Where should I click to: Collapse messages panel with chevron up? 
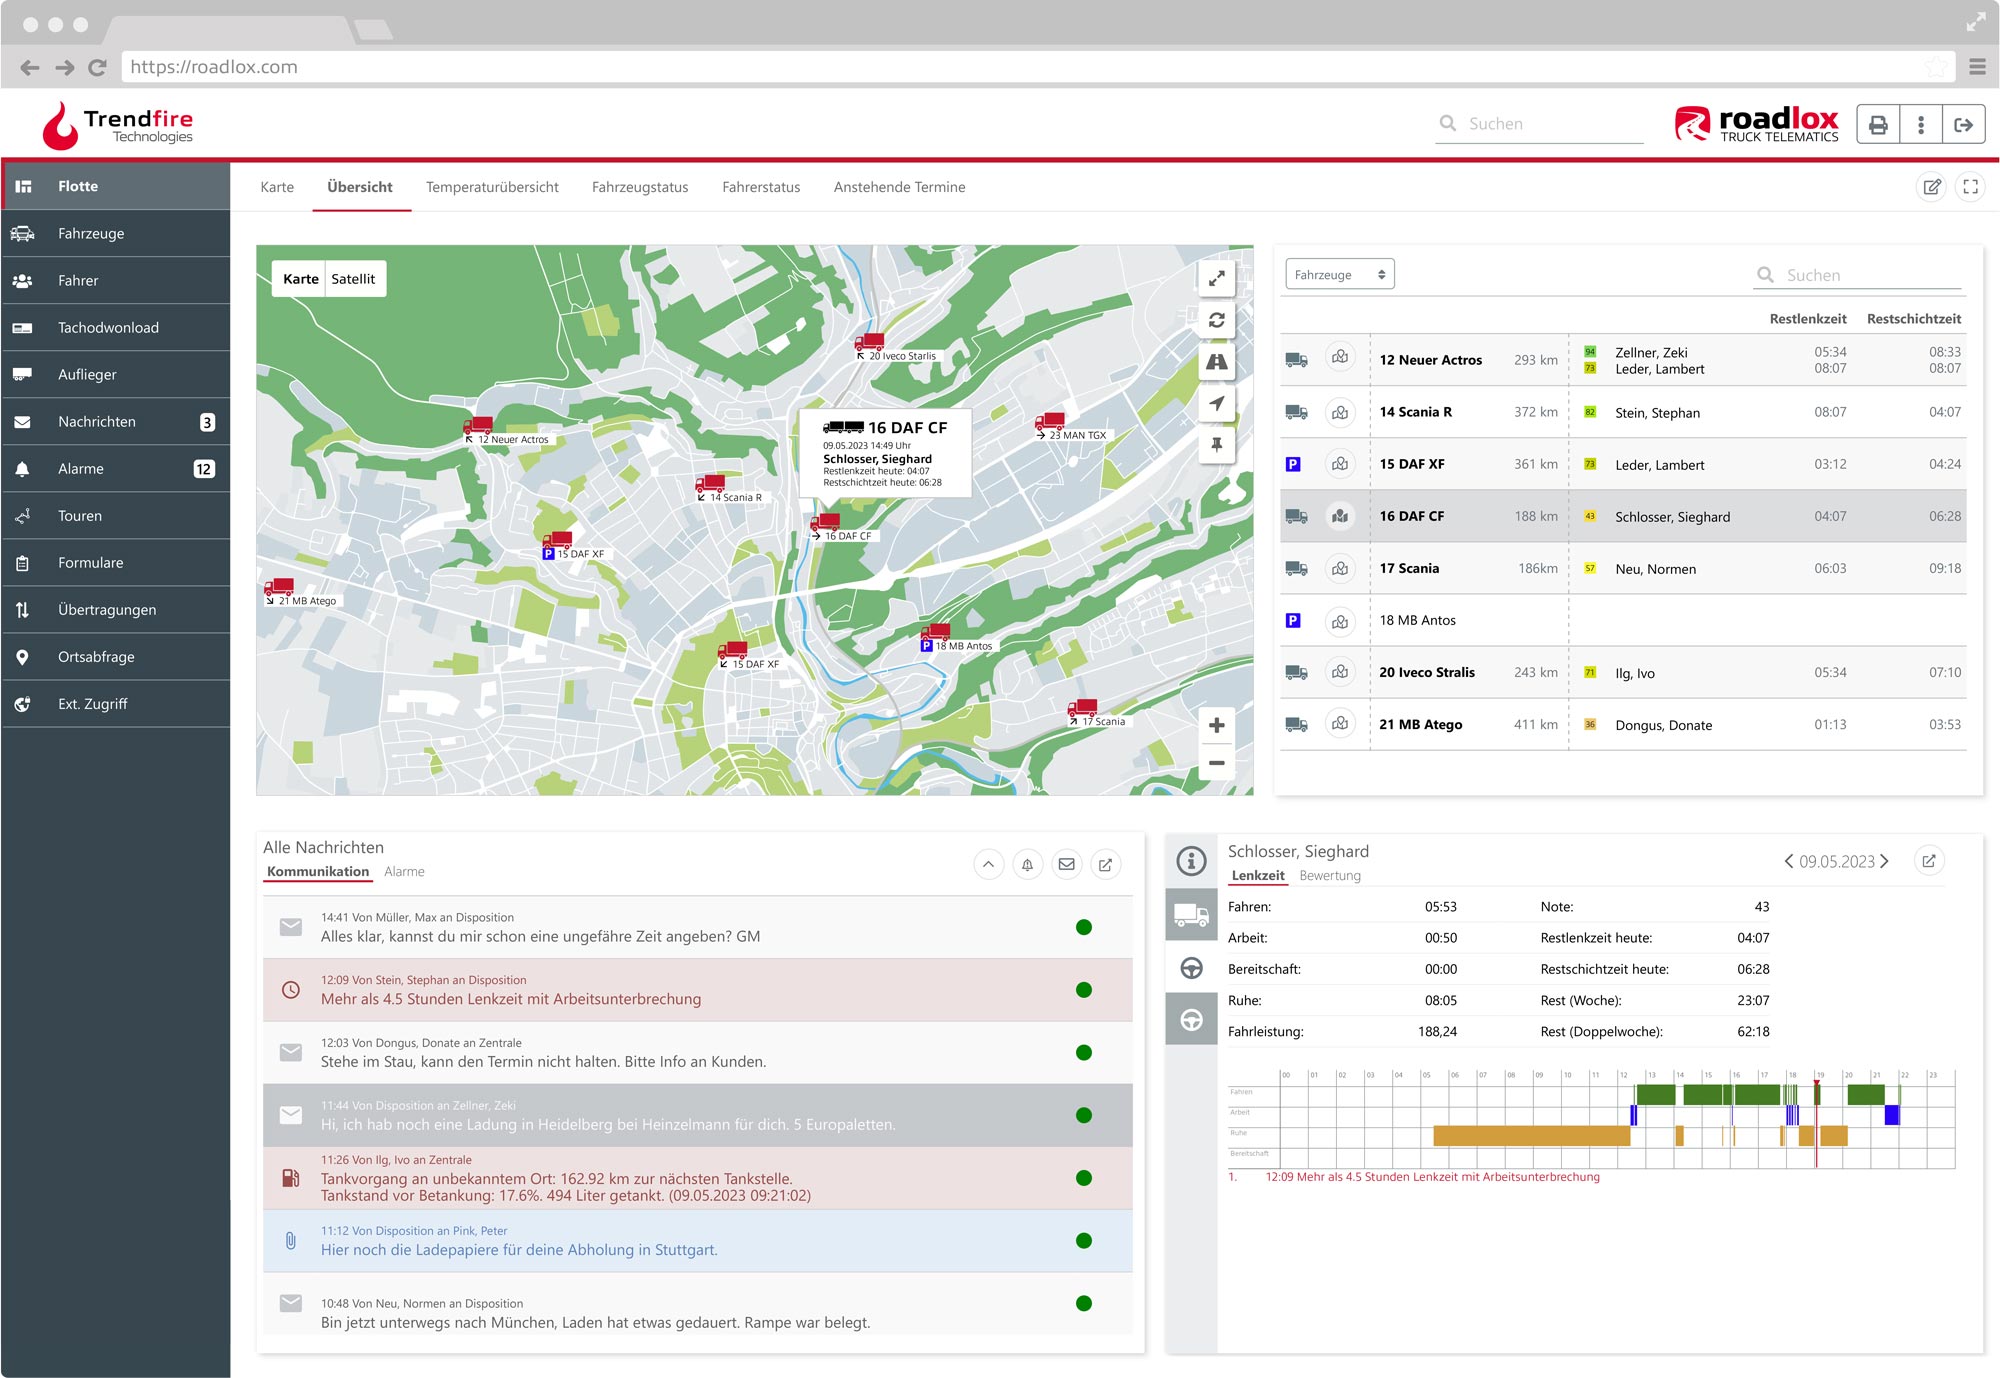988,865
